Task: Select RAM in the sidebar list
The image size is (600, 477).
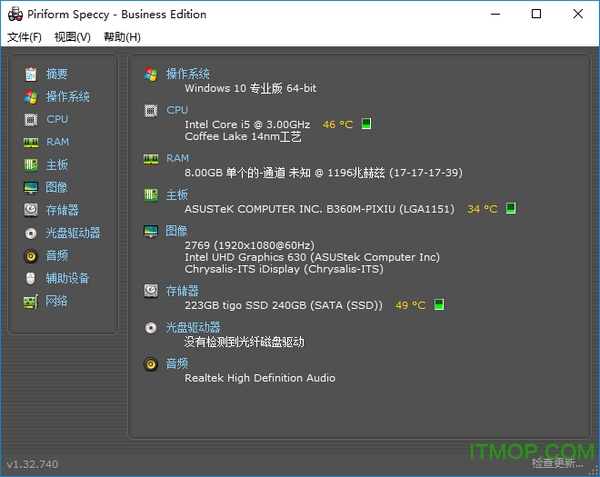Action: point(57,142)
